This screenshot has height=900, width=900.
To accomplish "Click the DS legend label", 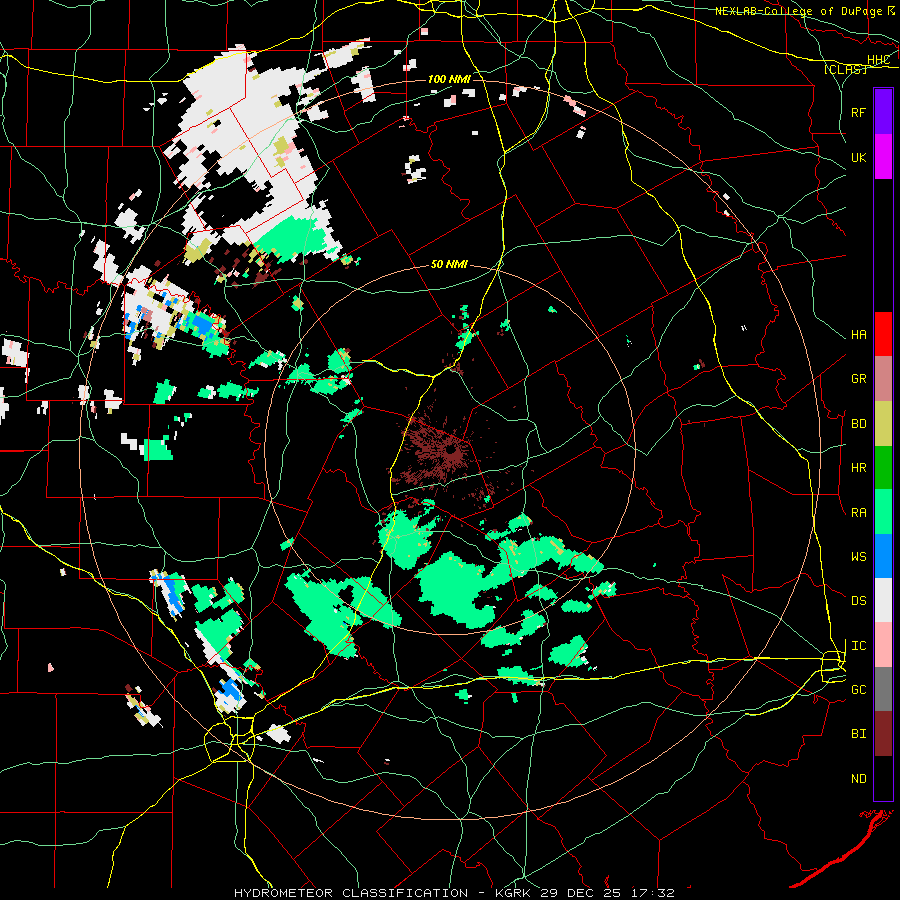I will [x=858, y=601].
